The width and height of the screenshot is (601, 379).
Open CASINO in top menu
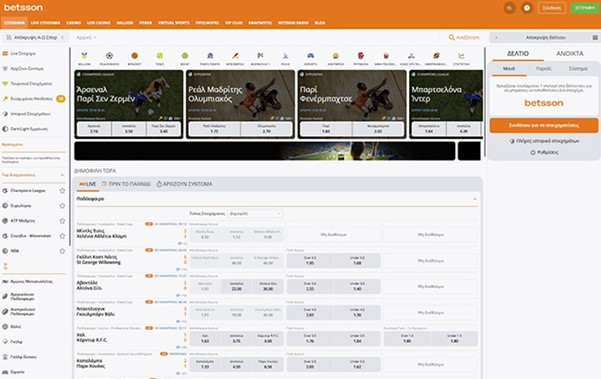point(74,23)
